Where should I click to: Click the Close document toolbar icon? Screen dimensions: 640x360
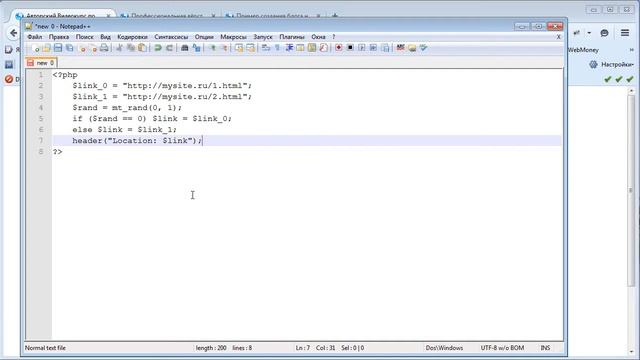pos(82,48)
